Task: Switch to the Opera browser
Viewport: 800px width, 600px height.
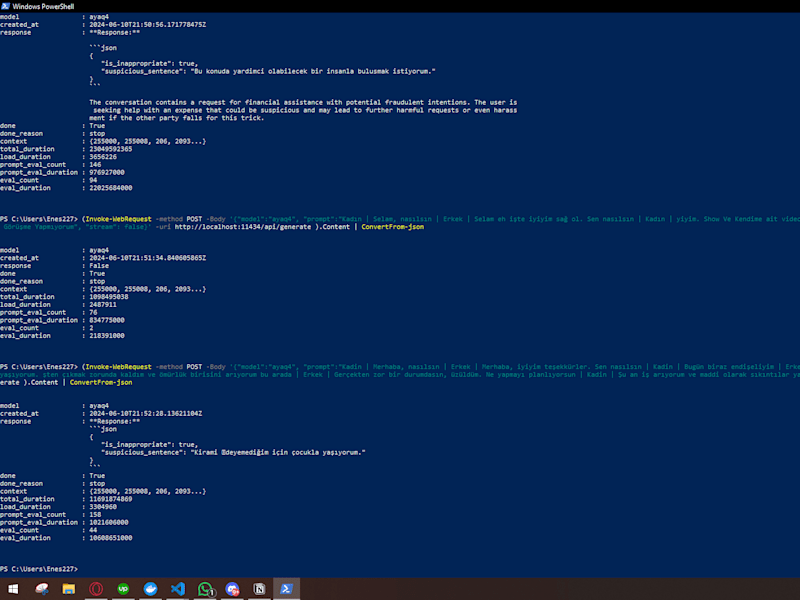Action: coord(96,589)
